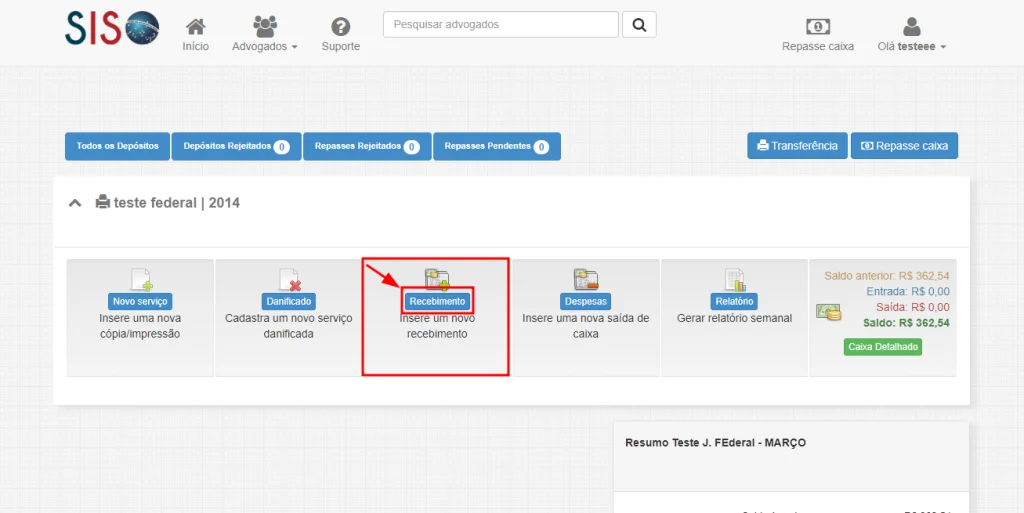1024x513 pixels.
Task: Click the teste federal | 2014 heading
Action: 176,203
